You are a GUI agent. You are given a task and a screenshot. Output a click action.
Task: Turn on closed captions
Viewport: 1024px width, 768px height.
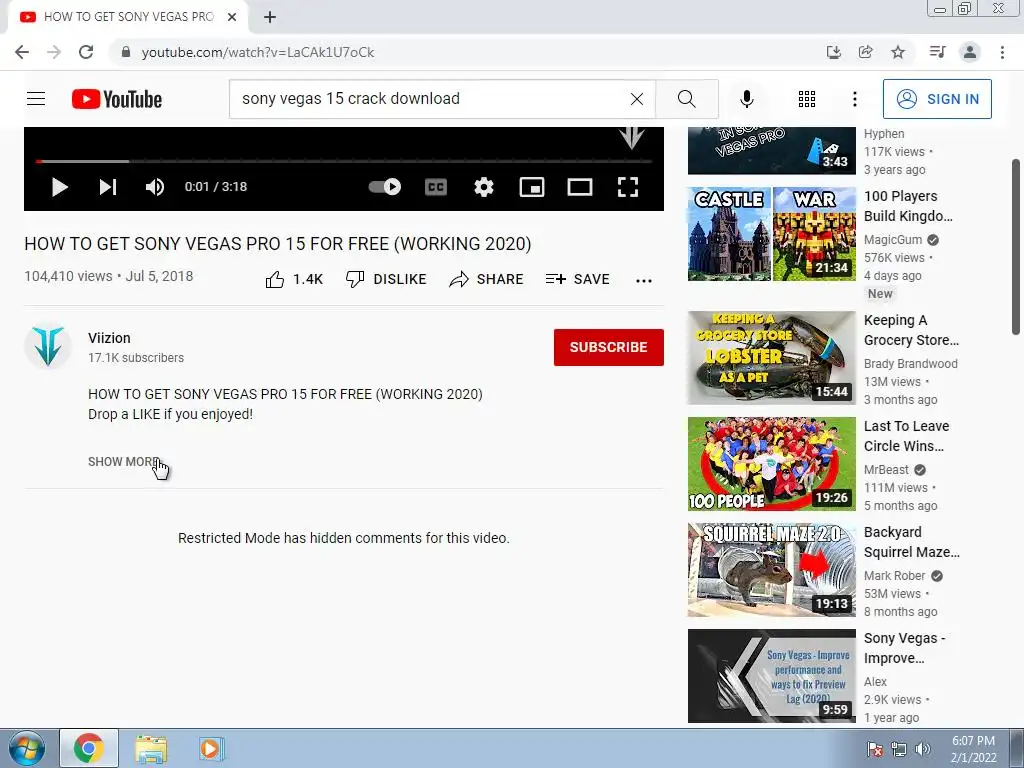[436, 187]
